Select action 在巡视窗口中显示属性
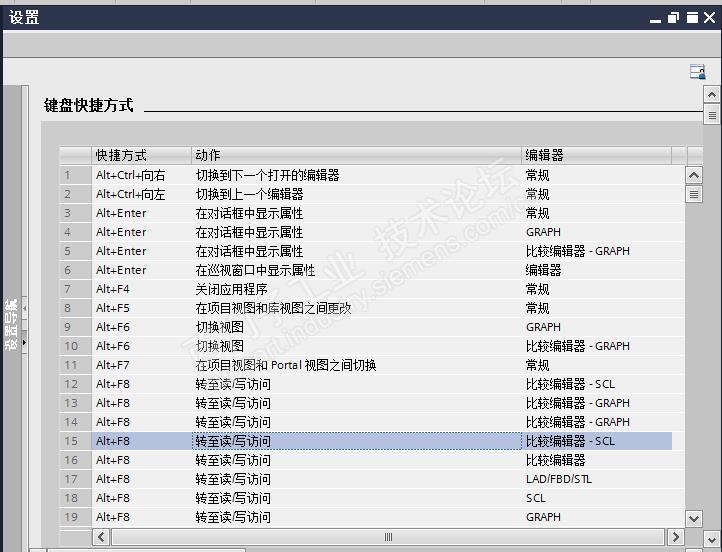 click(x=356, y=270)
